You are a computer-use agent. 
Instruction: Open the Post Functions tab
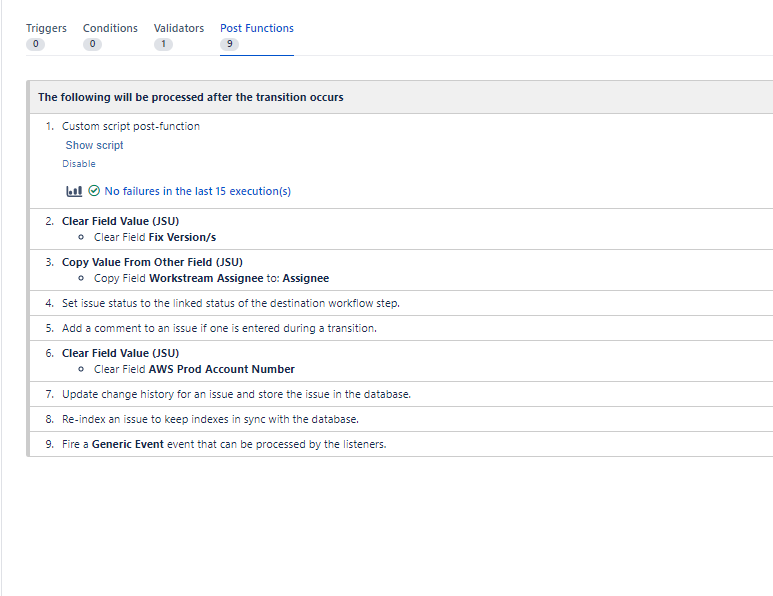[257, 28]
